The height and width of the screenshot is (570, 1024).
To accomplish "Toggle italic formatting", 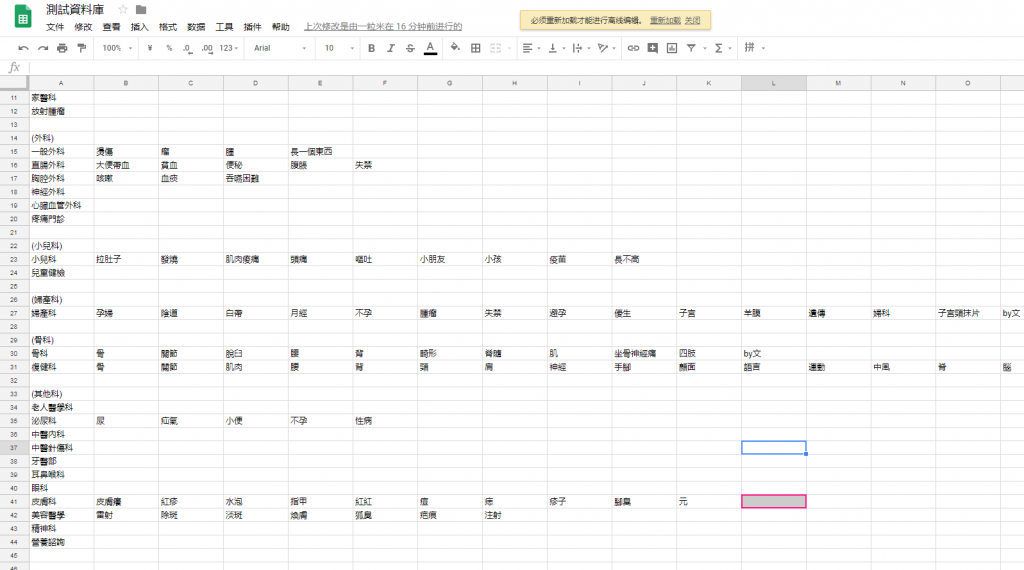I will pyautogui.click(x=391, y=48).
